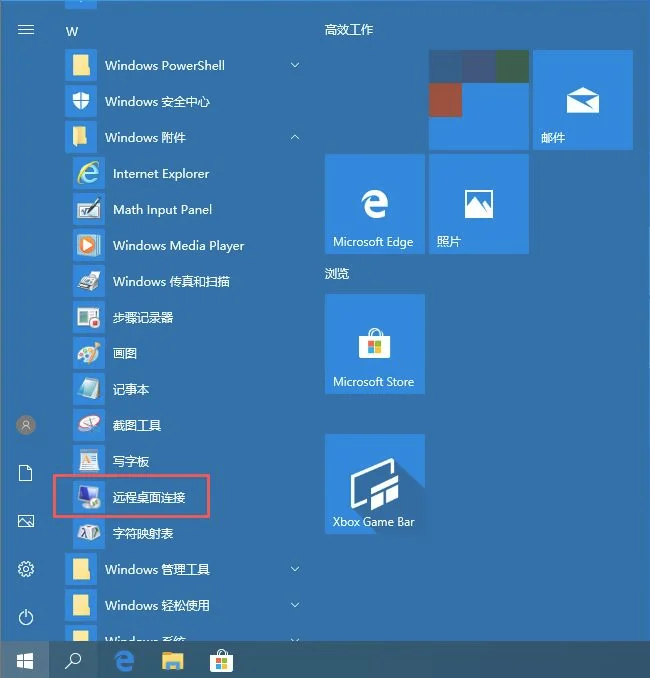Click the user account avatar icon
650x678 pixels.
coord(26,425)
